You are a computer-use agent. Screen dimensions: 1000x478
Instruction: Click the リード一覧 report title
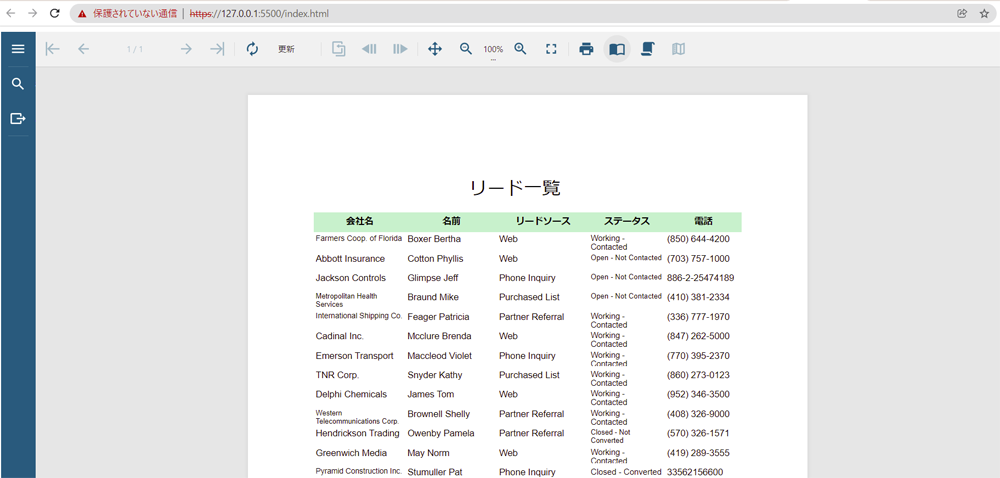click(x=515, y=188)
